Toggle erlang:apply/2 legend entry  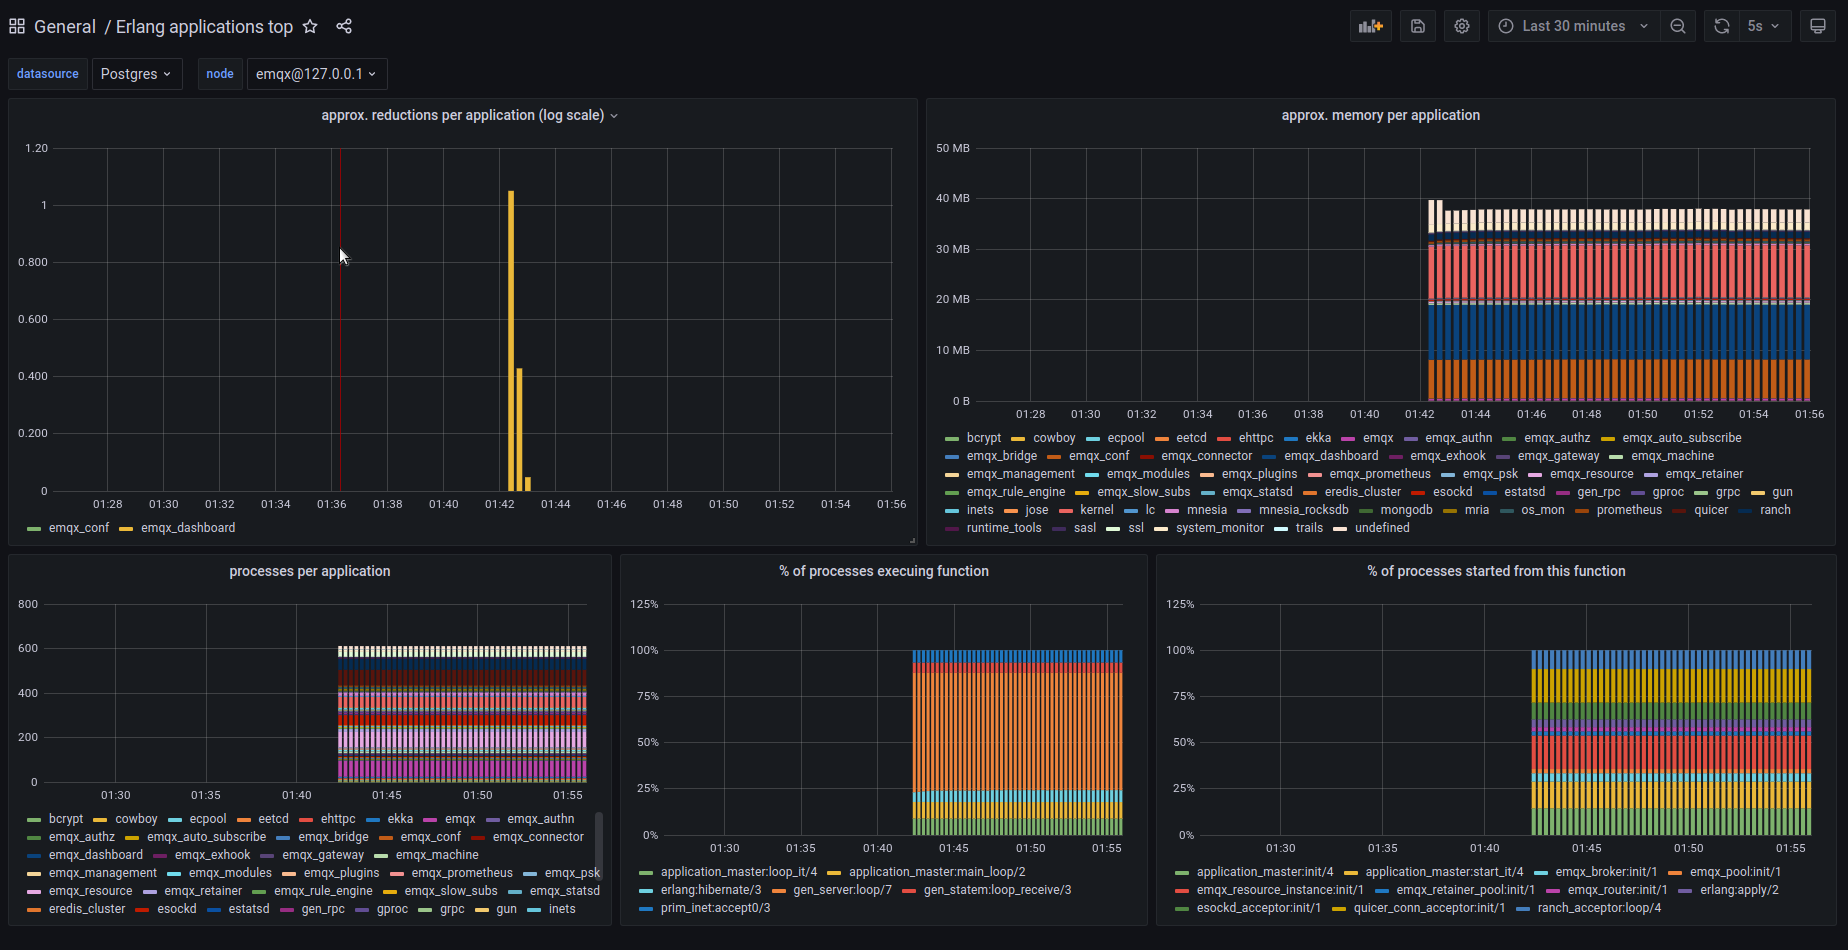[1739, 890]
